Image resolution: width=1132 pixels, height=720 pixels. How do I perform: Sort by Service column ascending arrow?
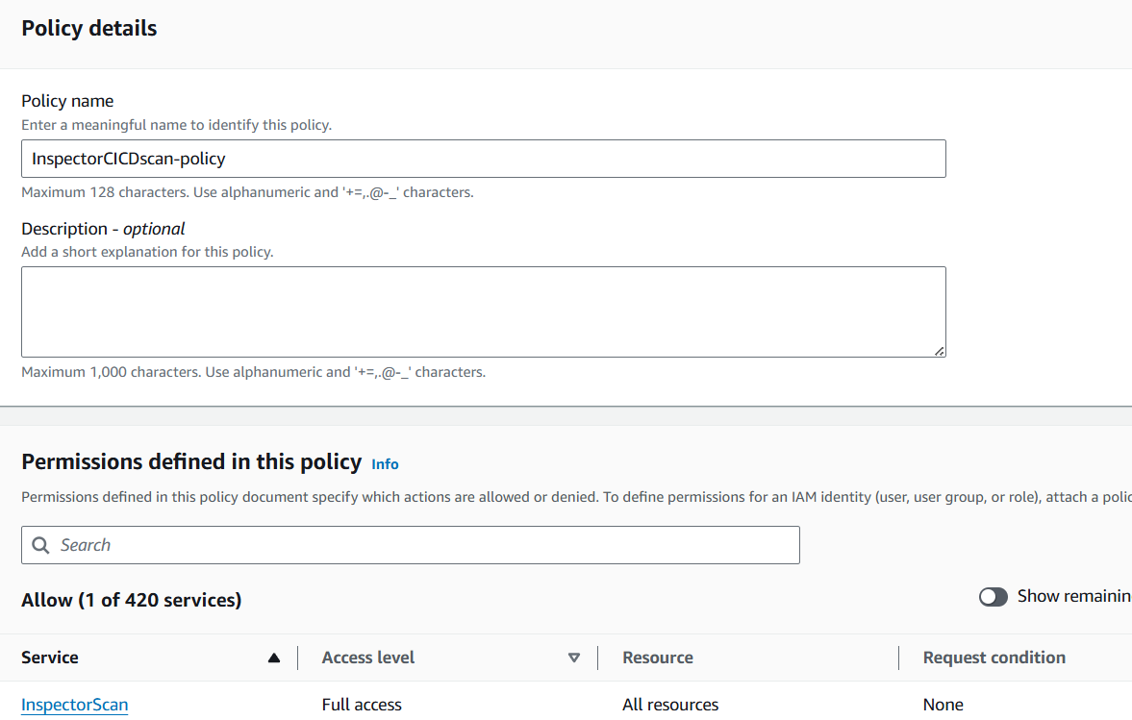[x=274, y=658]
